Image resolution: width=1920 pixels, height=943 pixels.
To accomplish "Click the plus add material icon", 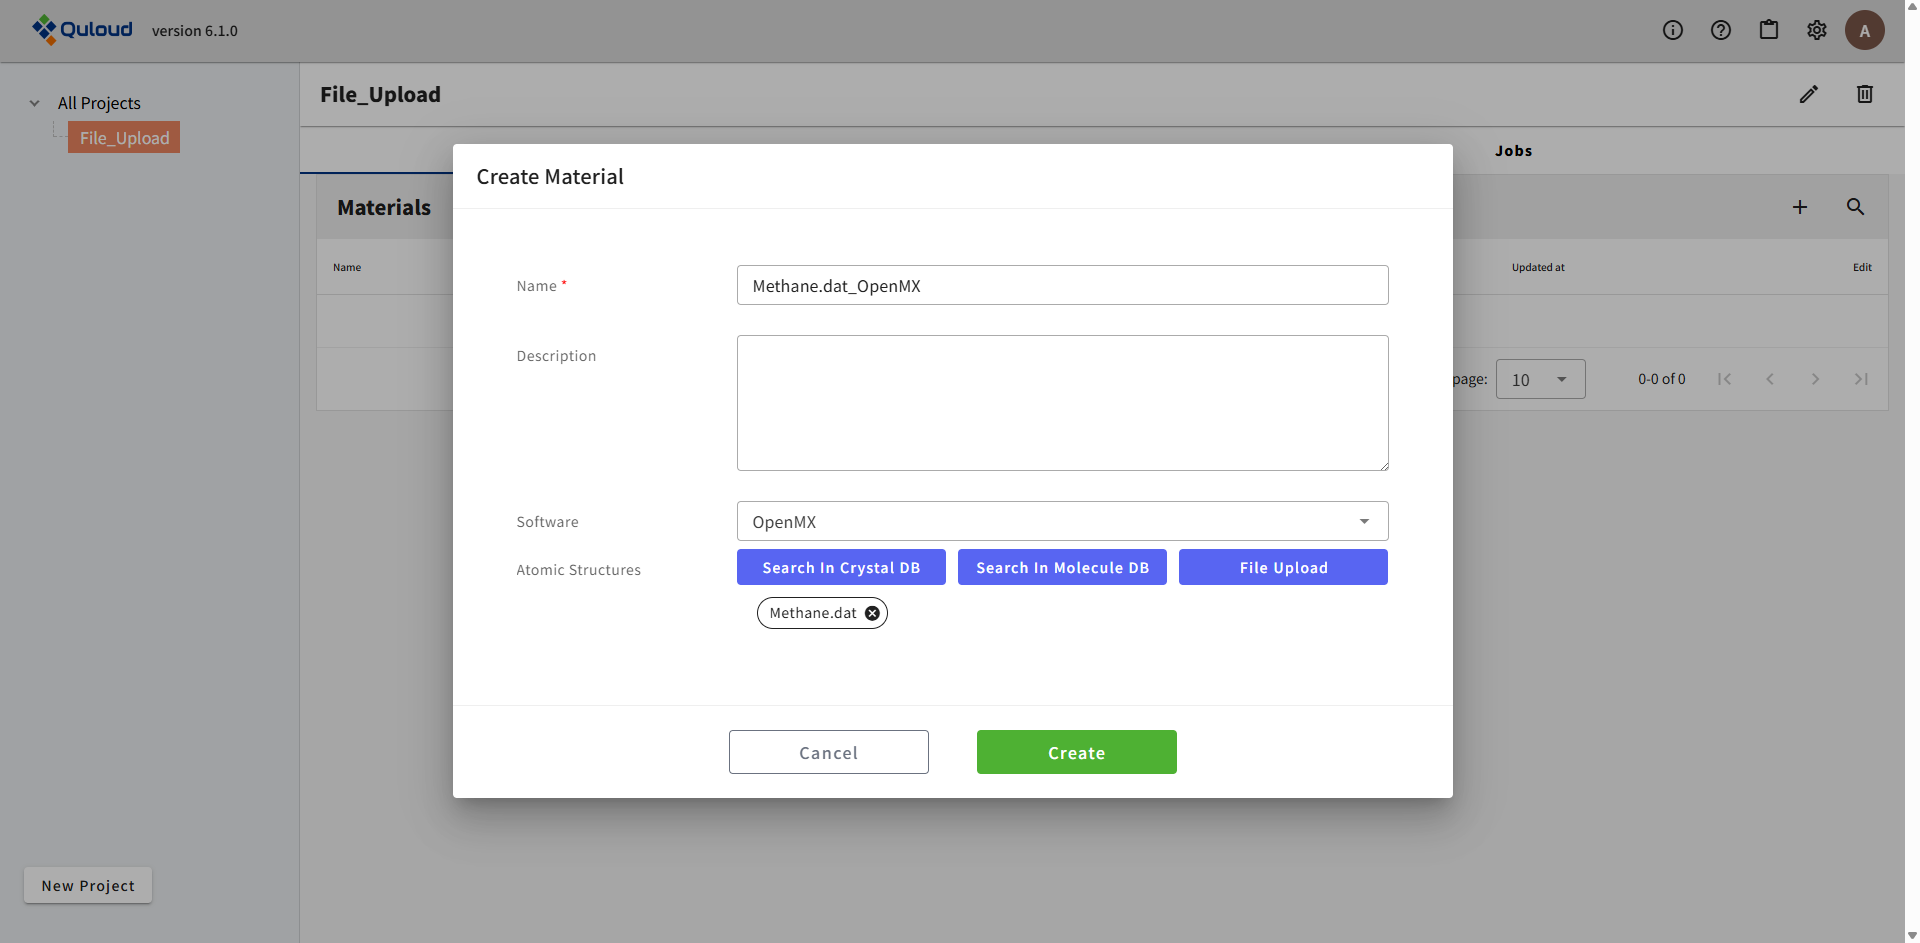I will pos(1800,207).
